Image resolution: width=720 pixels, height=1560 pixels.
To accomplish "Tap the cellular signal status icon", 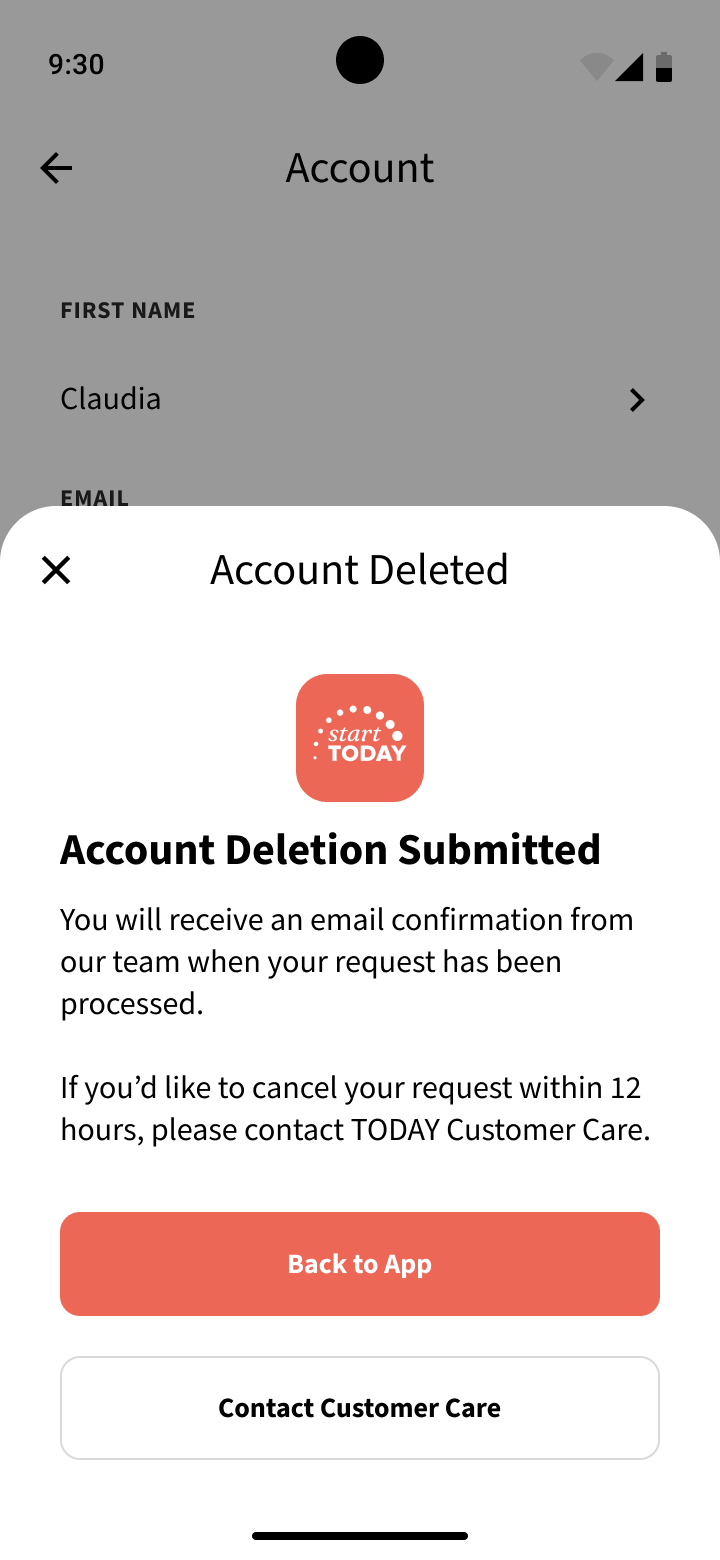I will click(x=629, y=66).
